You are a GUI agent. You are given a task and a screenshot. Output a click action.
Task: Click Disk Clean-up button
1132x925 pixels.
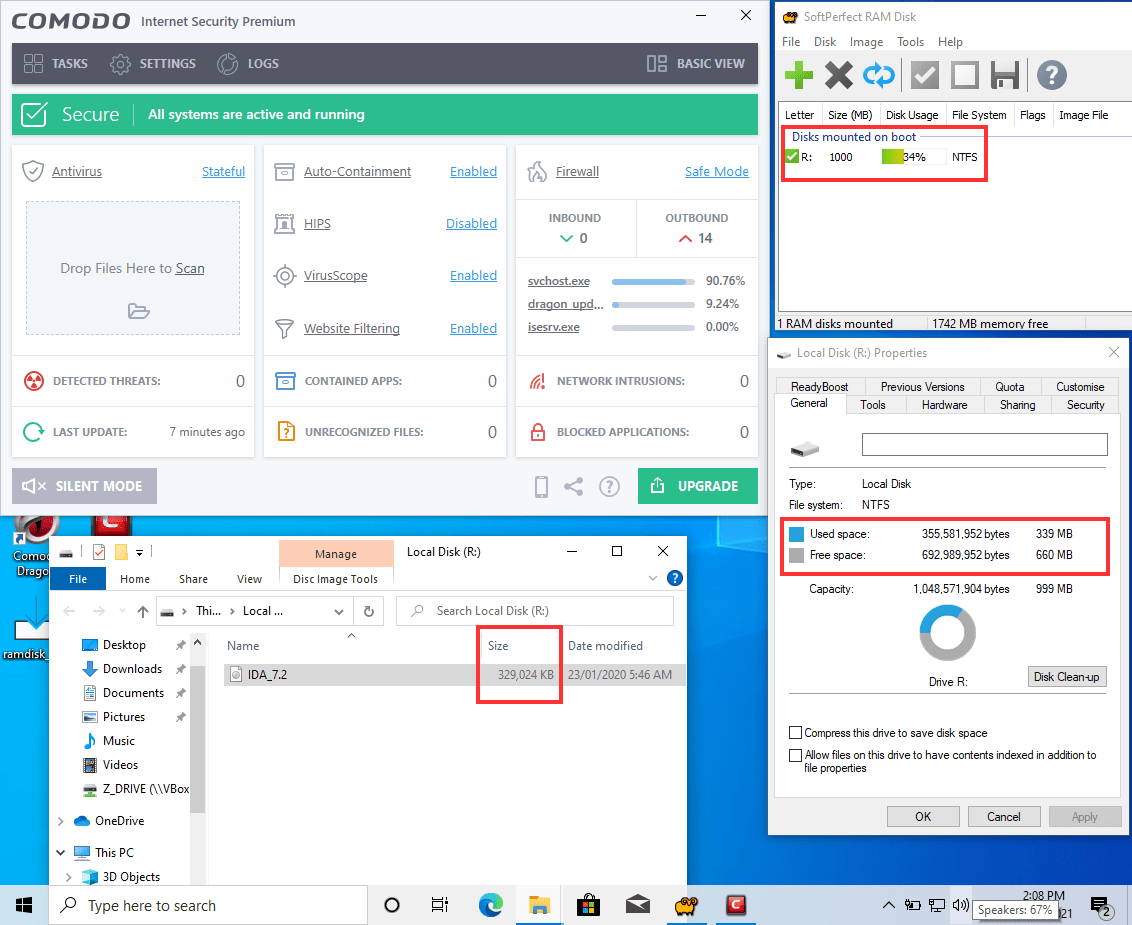tap(1066, 677)
